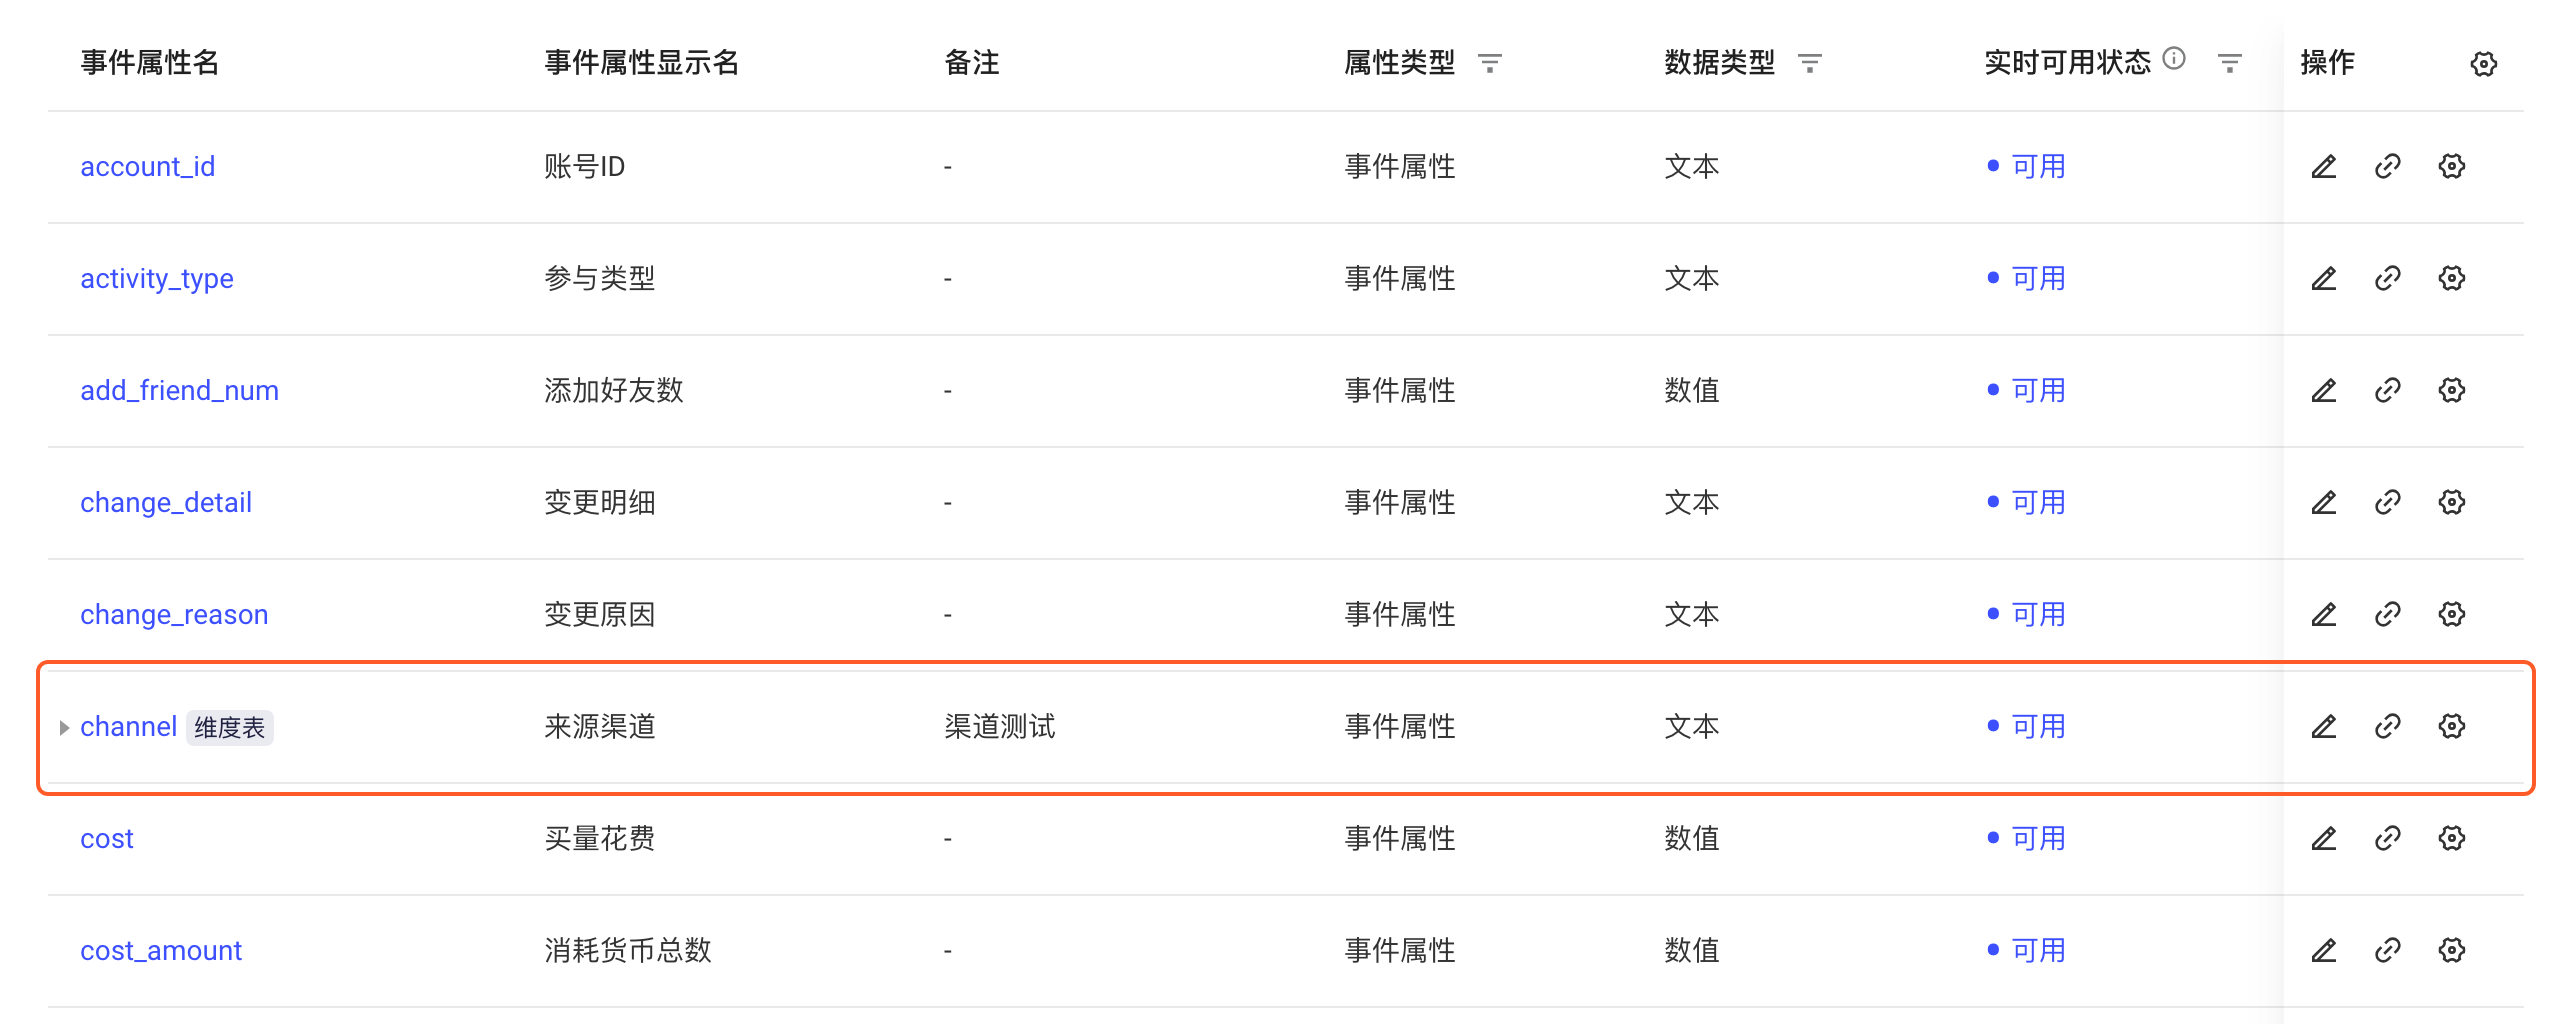Open 实时可用状态 column filter
Image resolution: width=2572 pixels, height=1024 pixels.
2230,64
